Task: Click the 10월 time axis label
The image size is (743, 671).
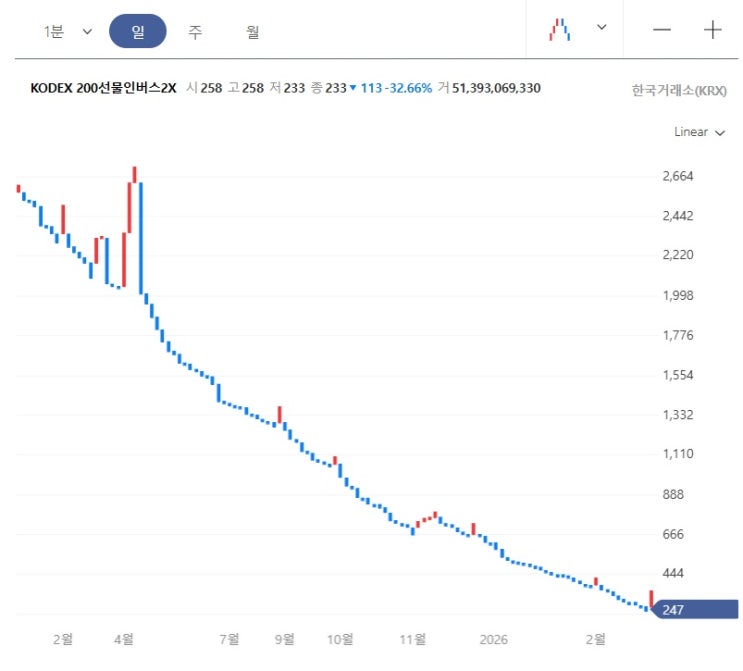Action: (340, 640)
